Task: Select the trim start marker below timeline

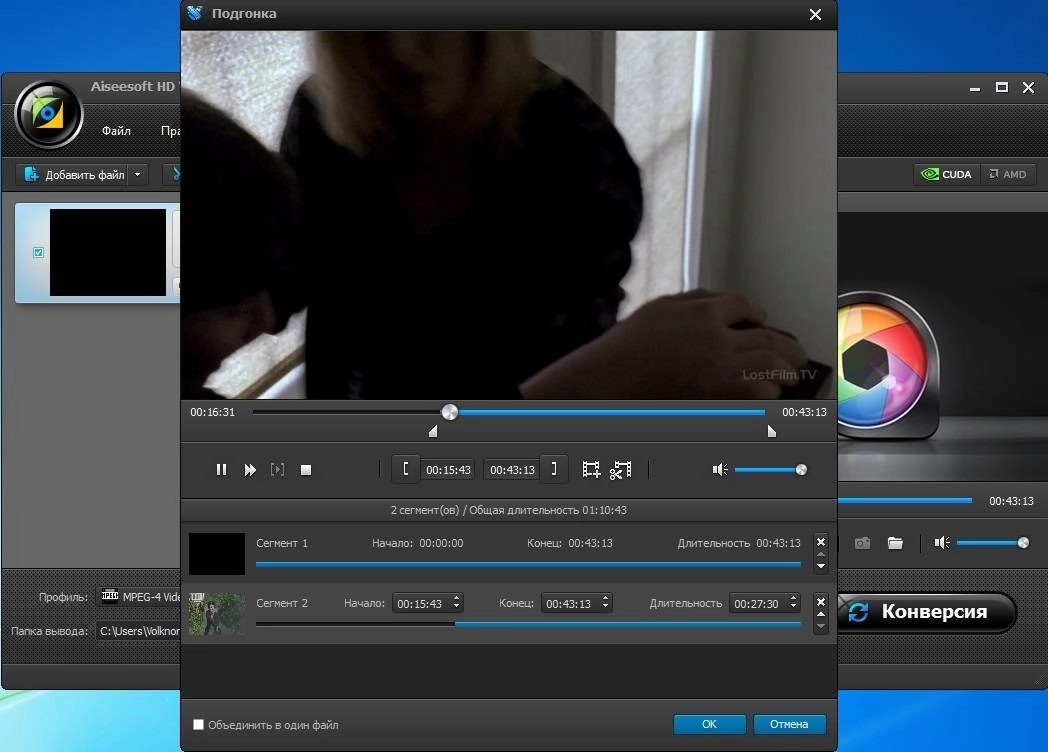Action: (x=433, y=431)
